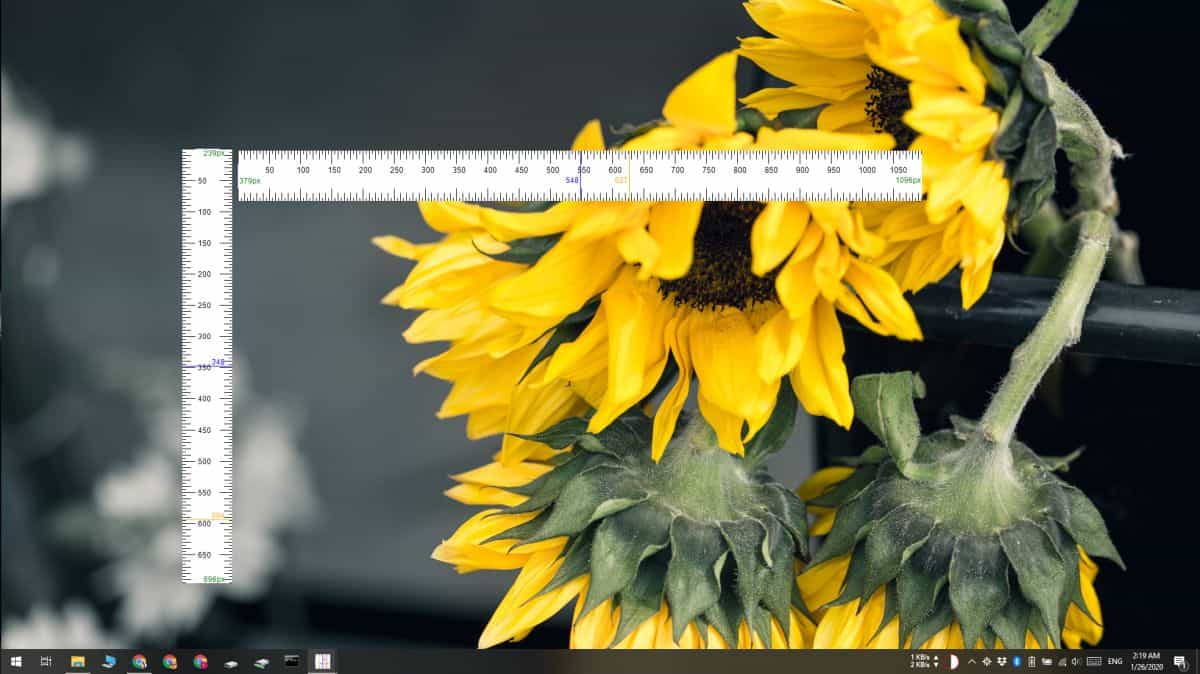Select the active ruler app taskbar icon
The height and width of the screenshot is (674, 1200).
[x=322, y=661]
